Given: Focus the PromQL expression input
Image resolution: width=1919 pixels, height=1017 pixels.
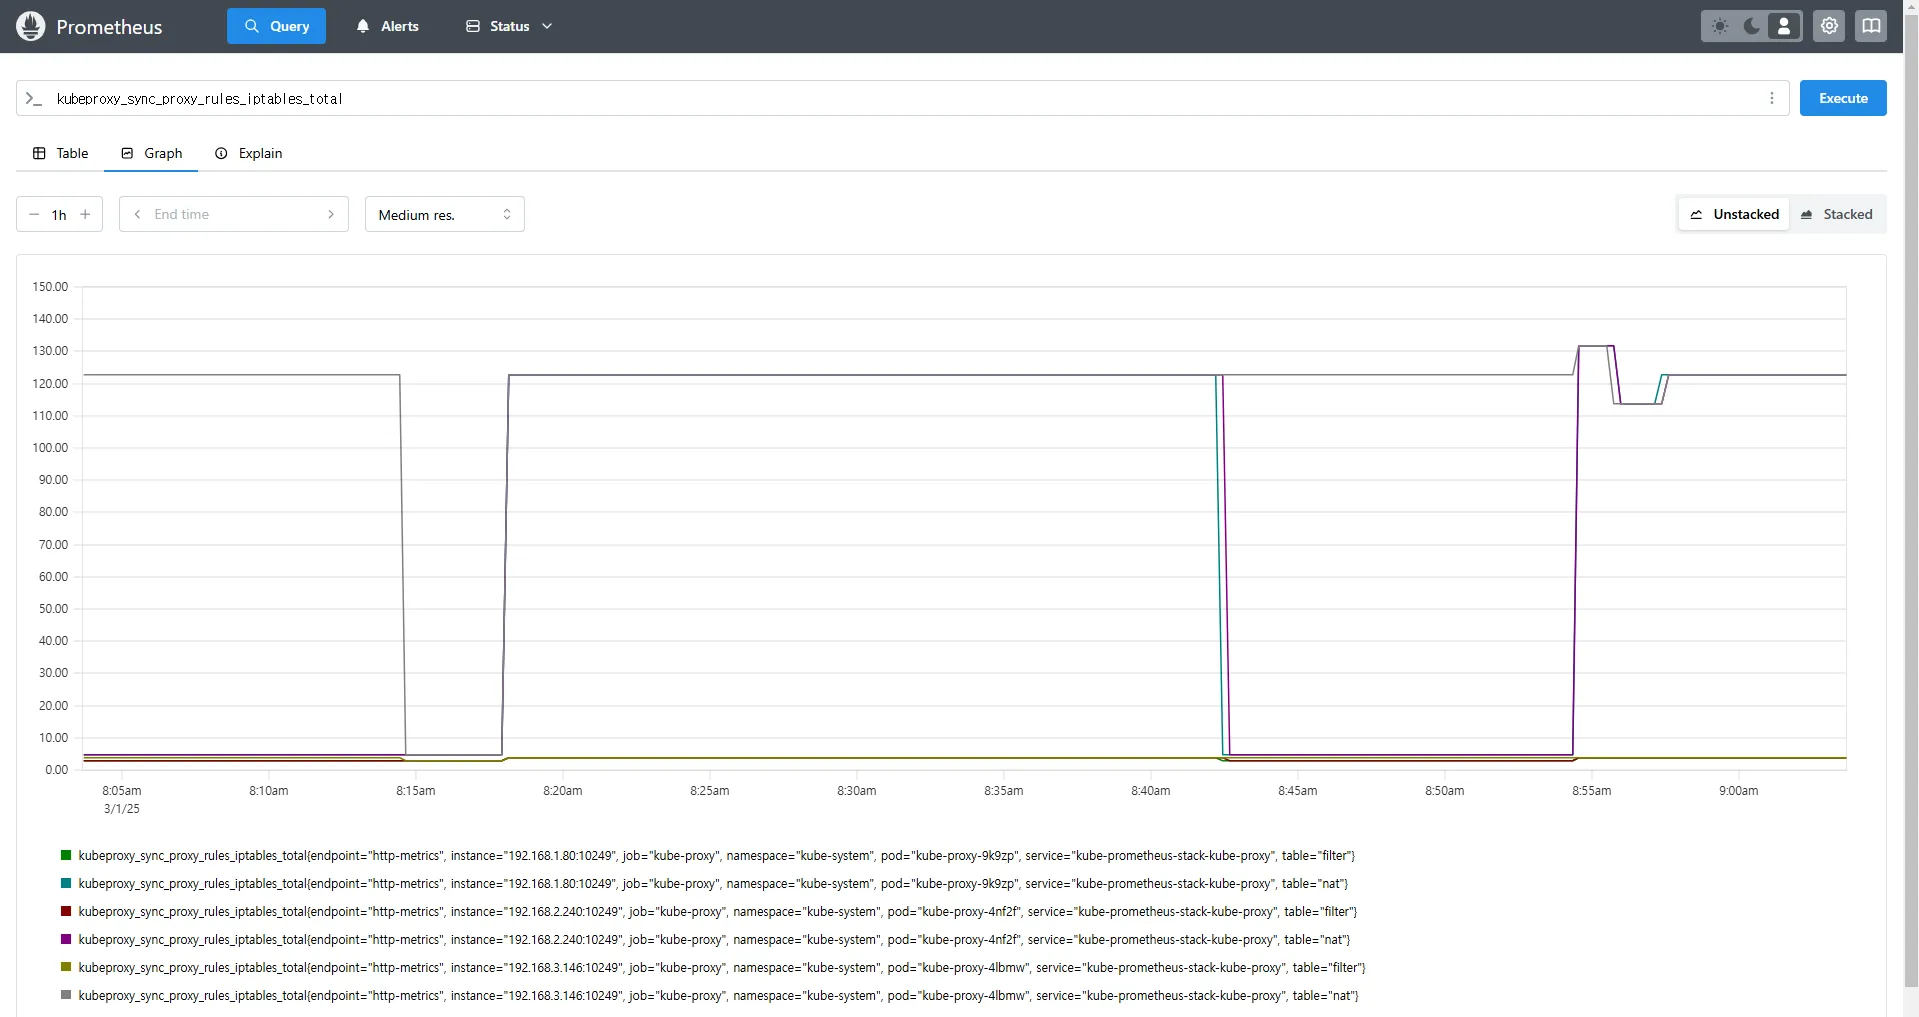Looking at the screenshot, I should click(904, 98).
